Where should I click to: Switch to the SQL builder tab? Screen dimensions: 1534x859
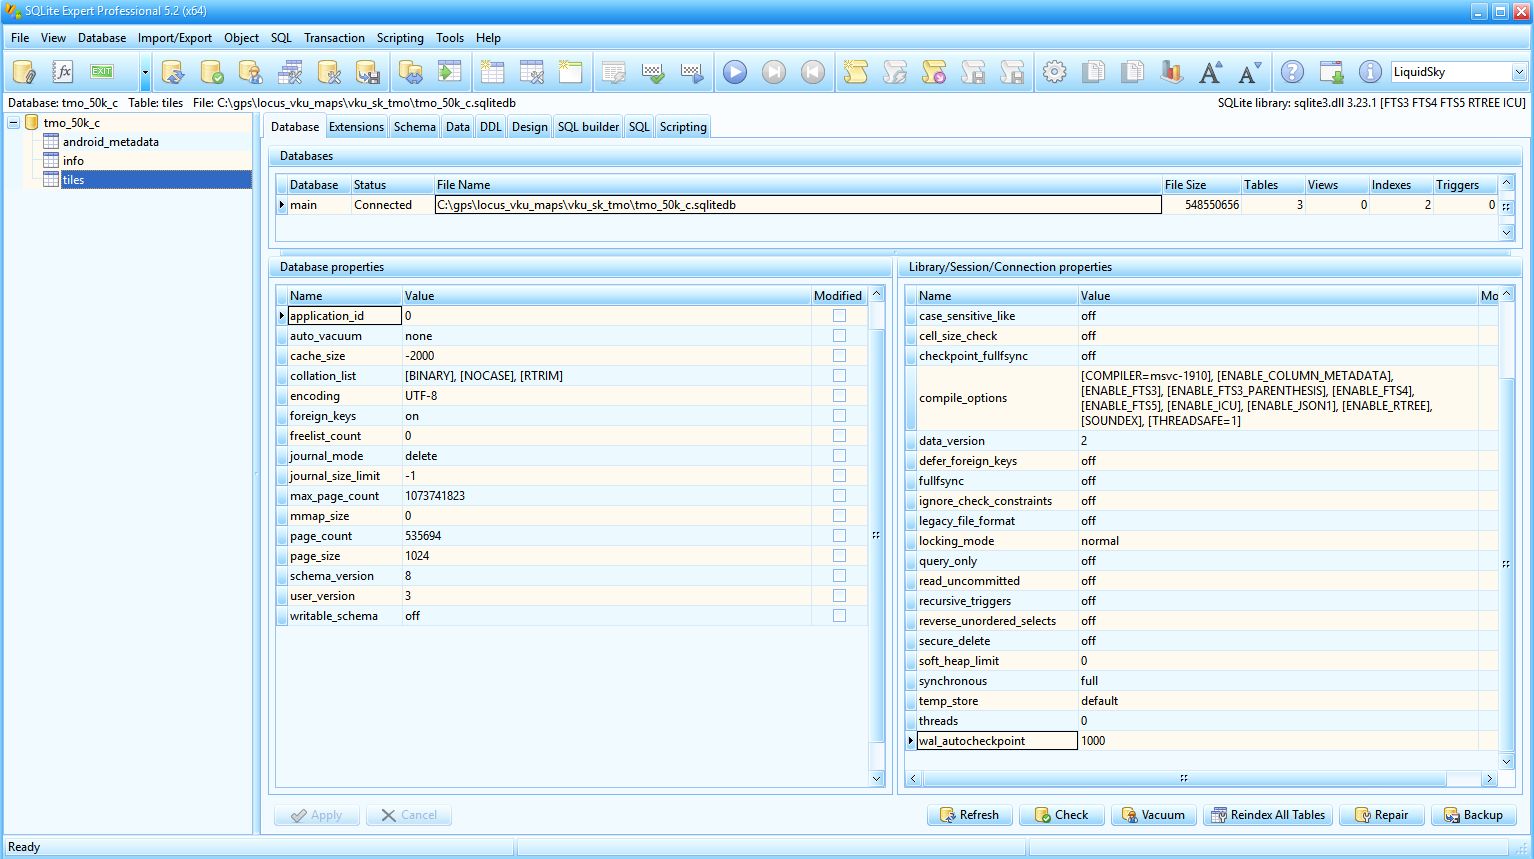click(588, 127)
